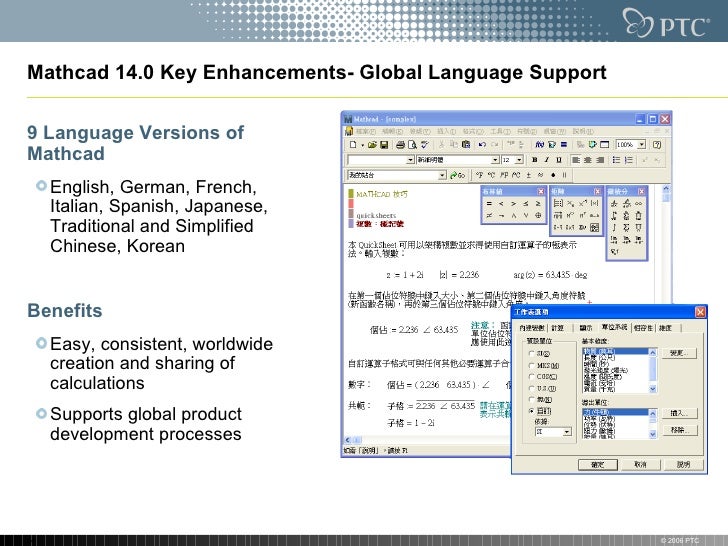Open the zoom 100% dropdown

tap(642, 145)
